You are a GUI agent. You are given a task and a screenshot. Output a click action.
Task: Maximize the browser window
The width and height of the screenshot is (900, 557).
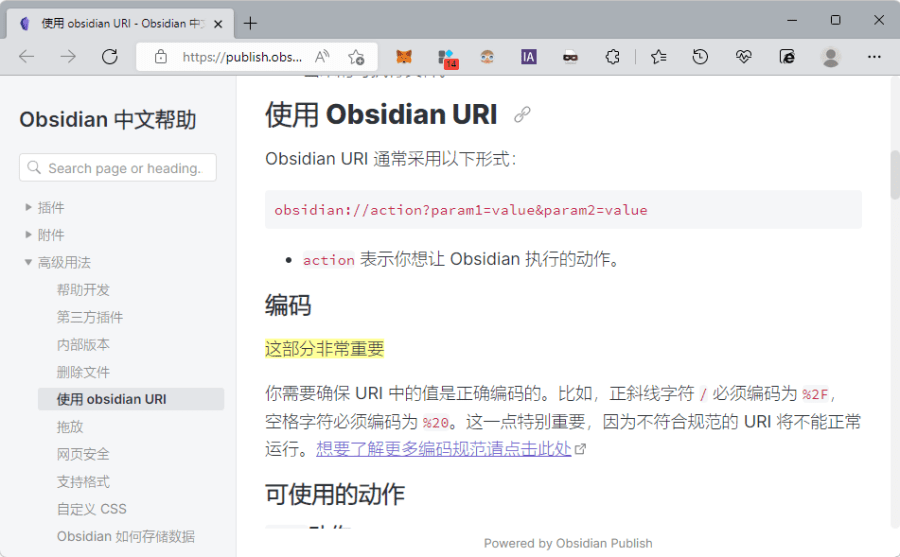tap(836, 20)
